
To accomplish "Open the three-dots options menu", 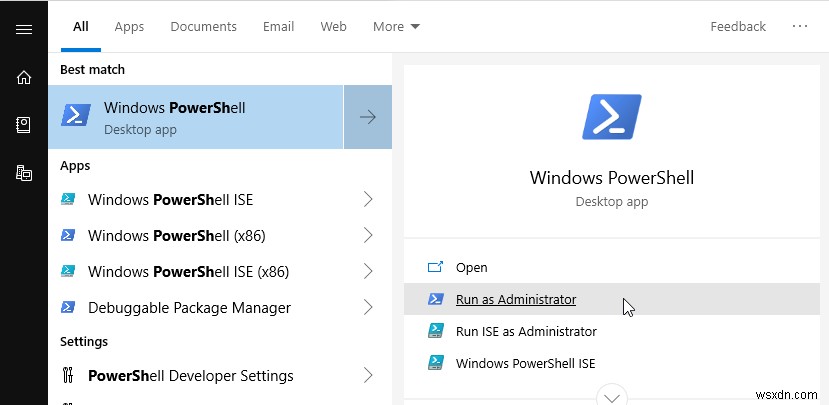I will pos(800,26).
